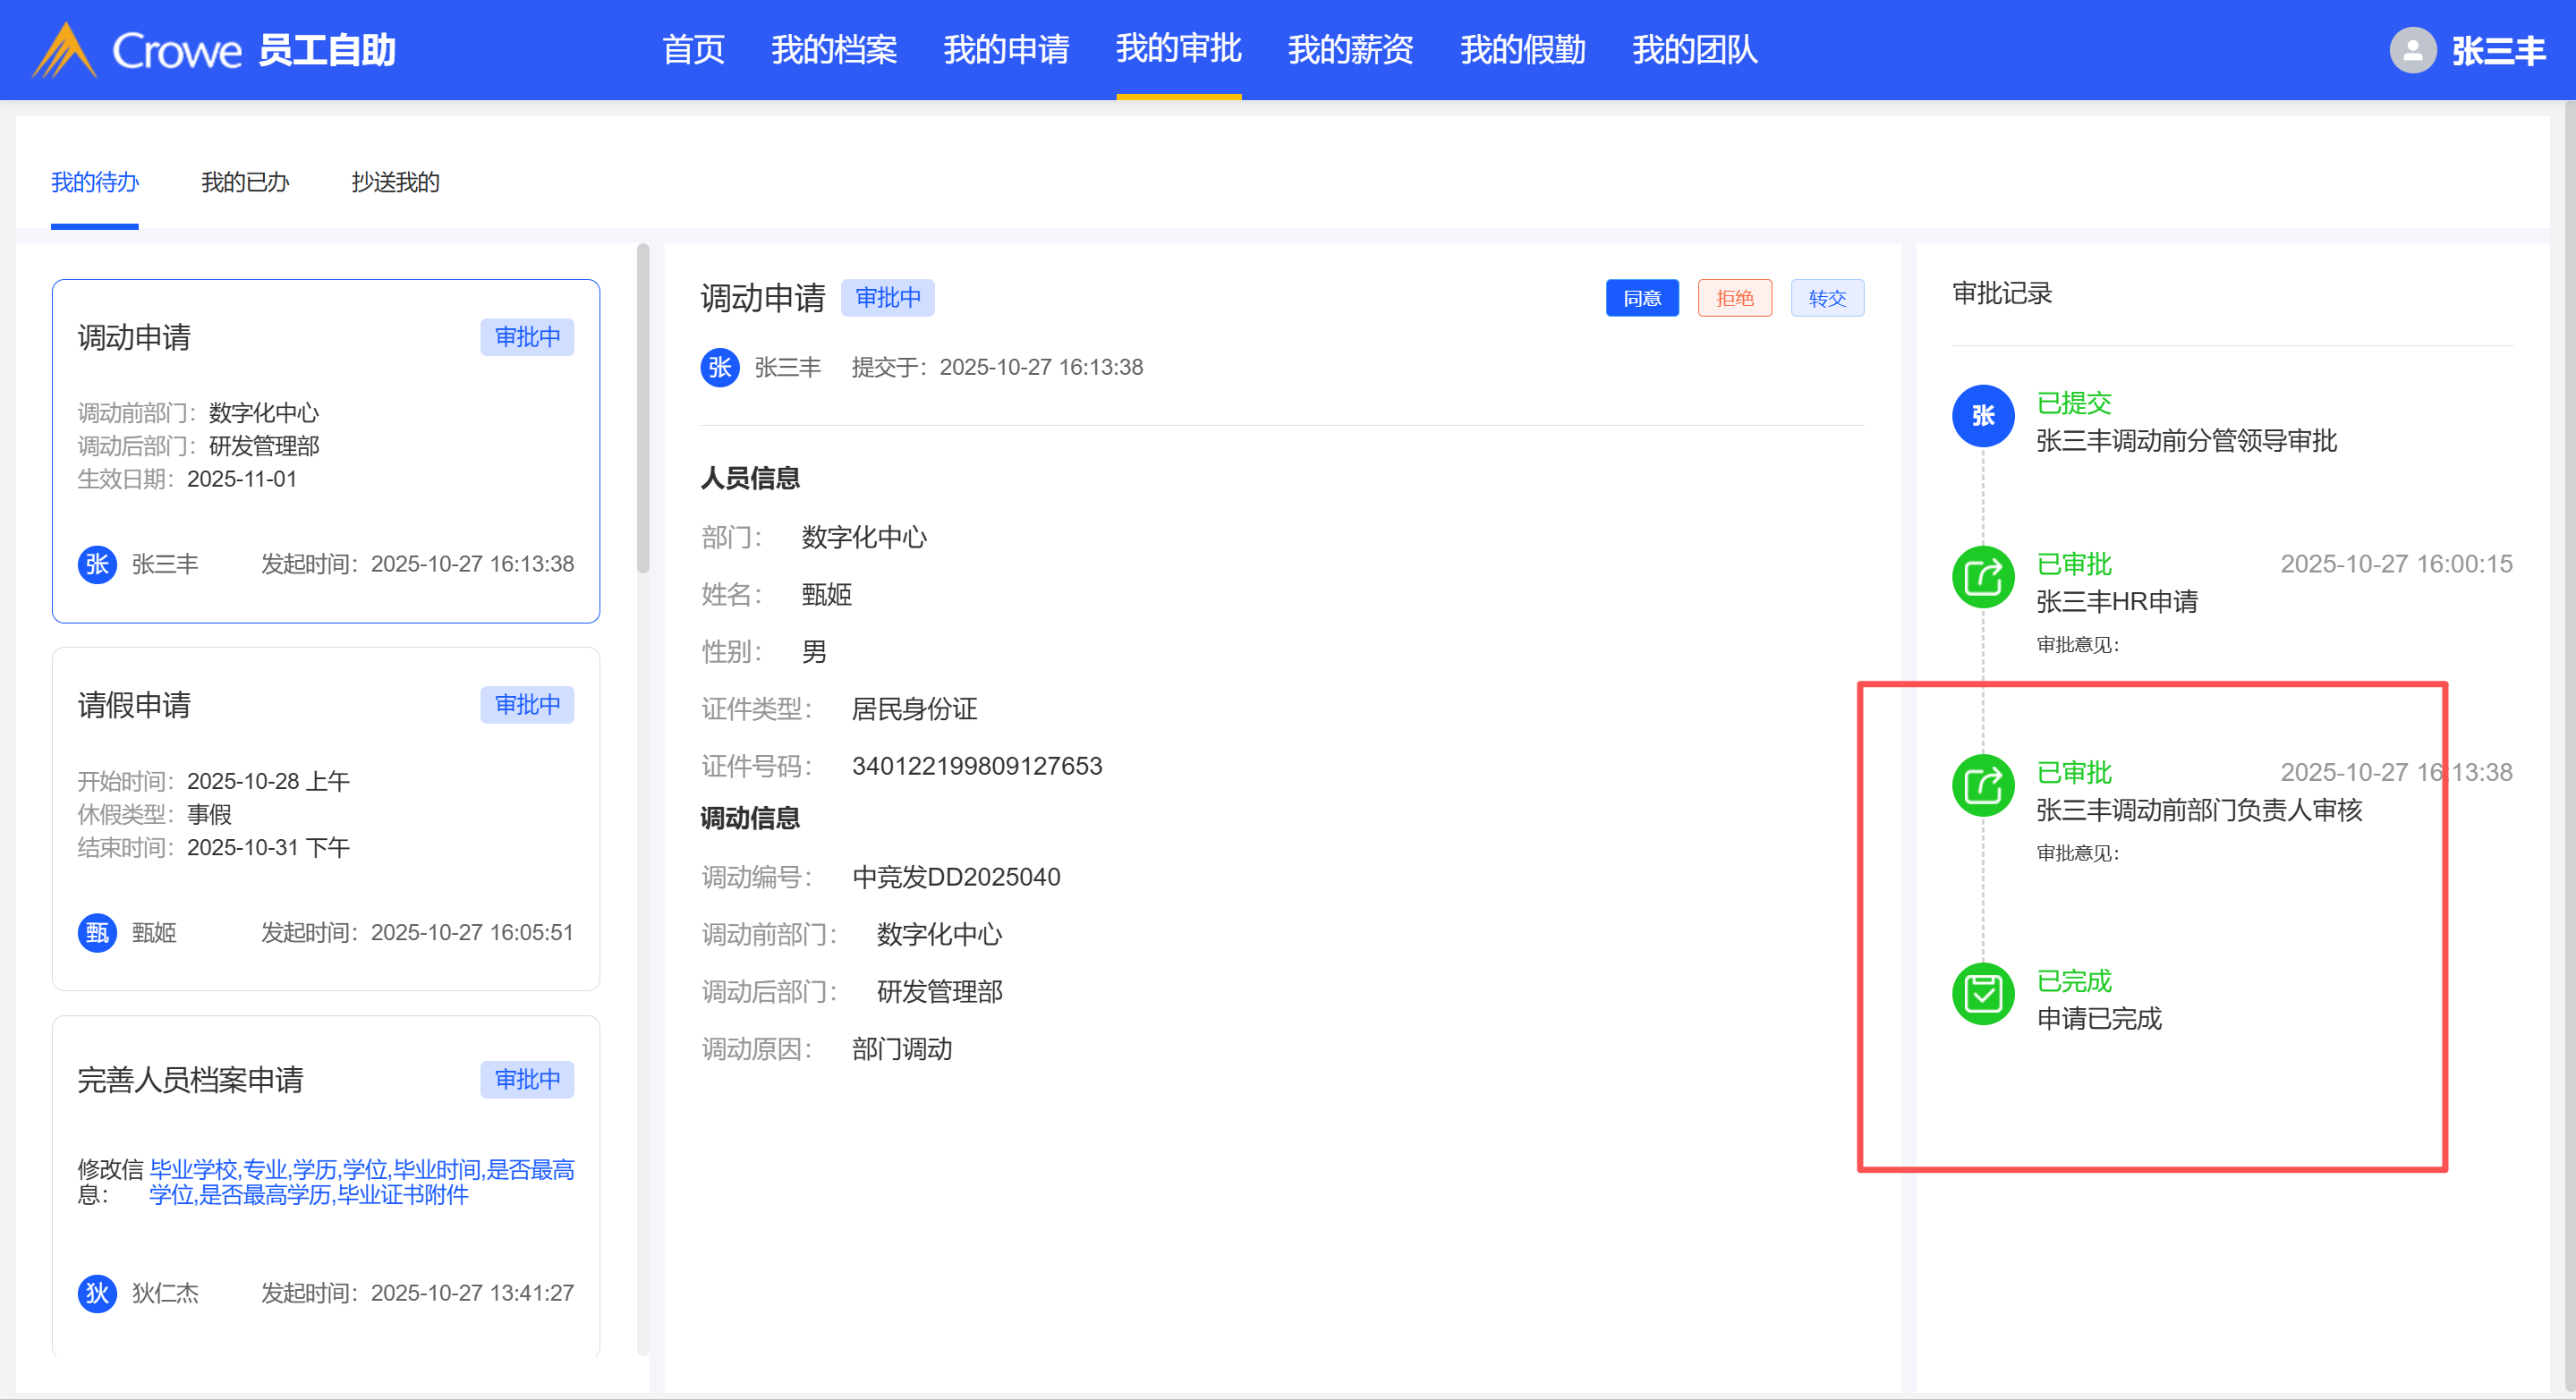Forward the request using the 转交 button
This screenshot has height=1400, width=2576.
1826,298
